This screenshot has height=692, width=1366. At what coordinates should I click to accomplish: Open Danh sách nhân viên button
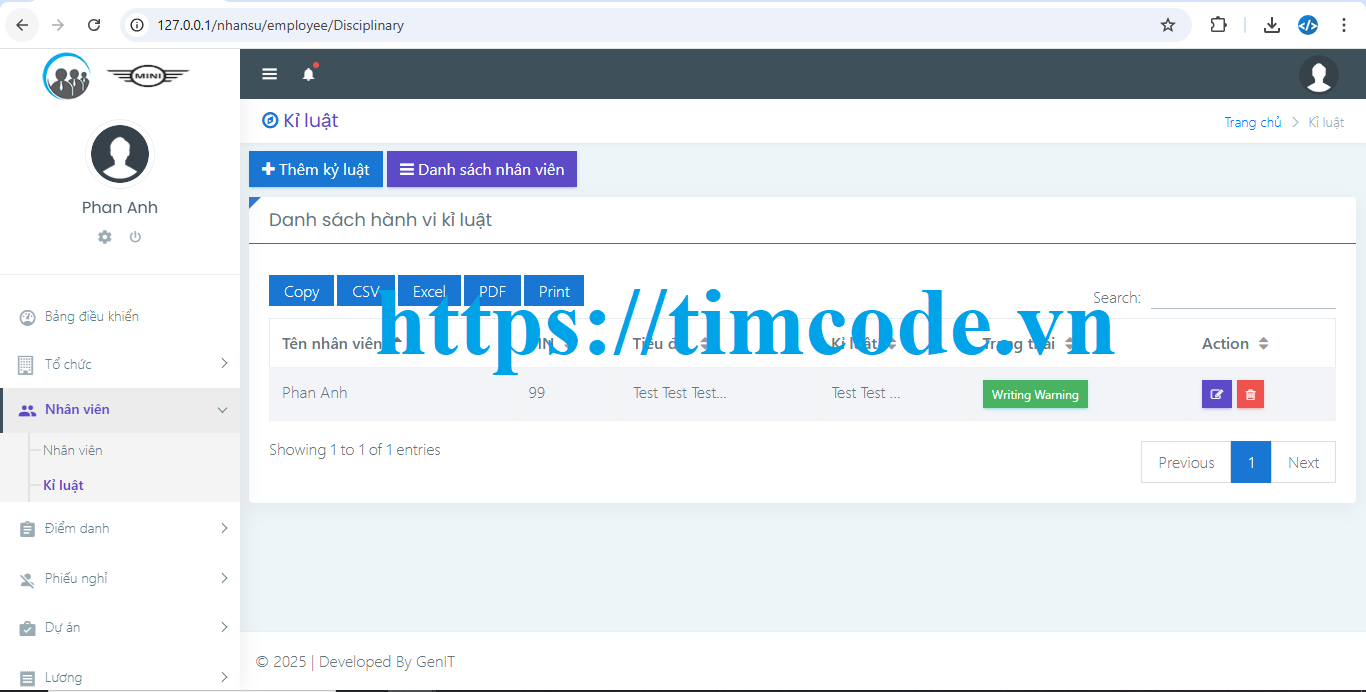pos(482,169)
